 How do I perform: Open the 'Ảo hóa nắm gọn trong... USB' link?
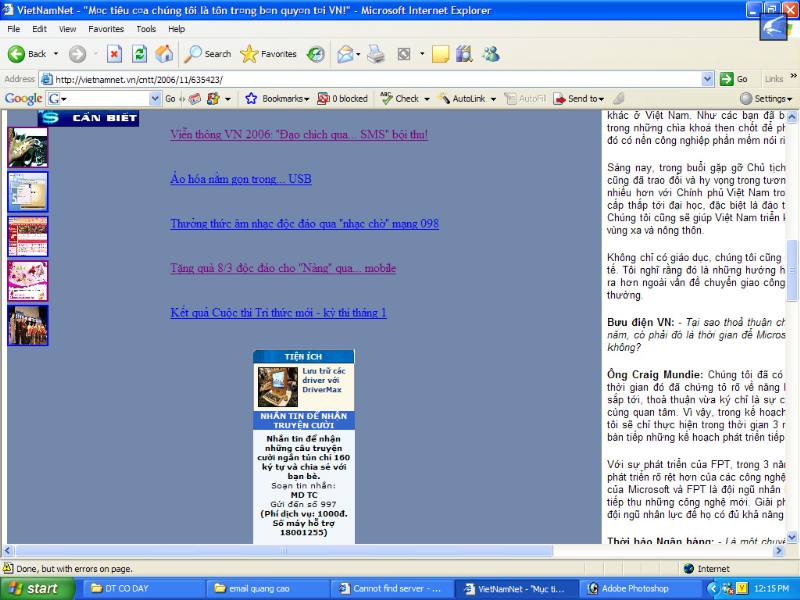click(x=241, y=179)
